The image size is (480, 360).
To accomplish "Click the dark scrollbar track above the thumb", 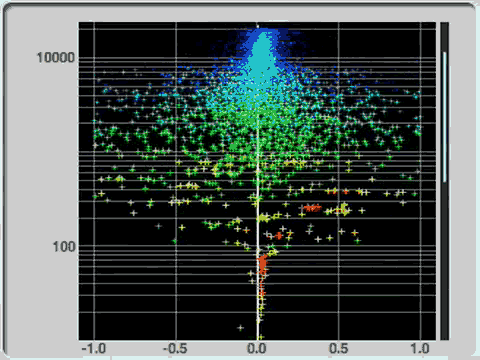I will click(x=444, y=37).
